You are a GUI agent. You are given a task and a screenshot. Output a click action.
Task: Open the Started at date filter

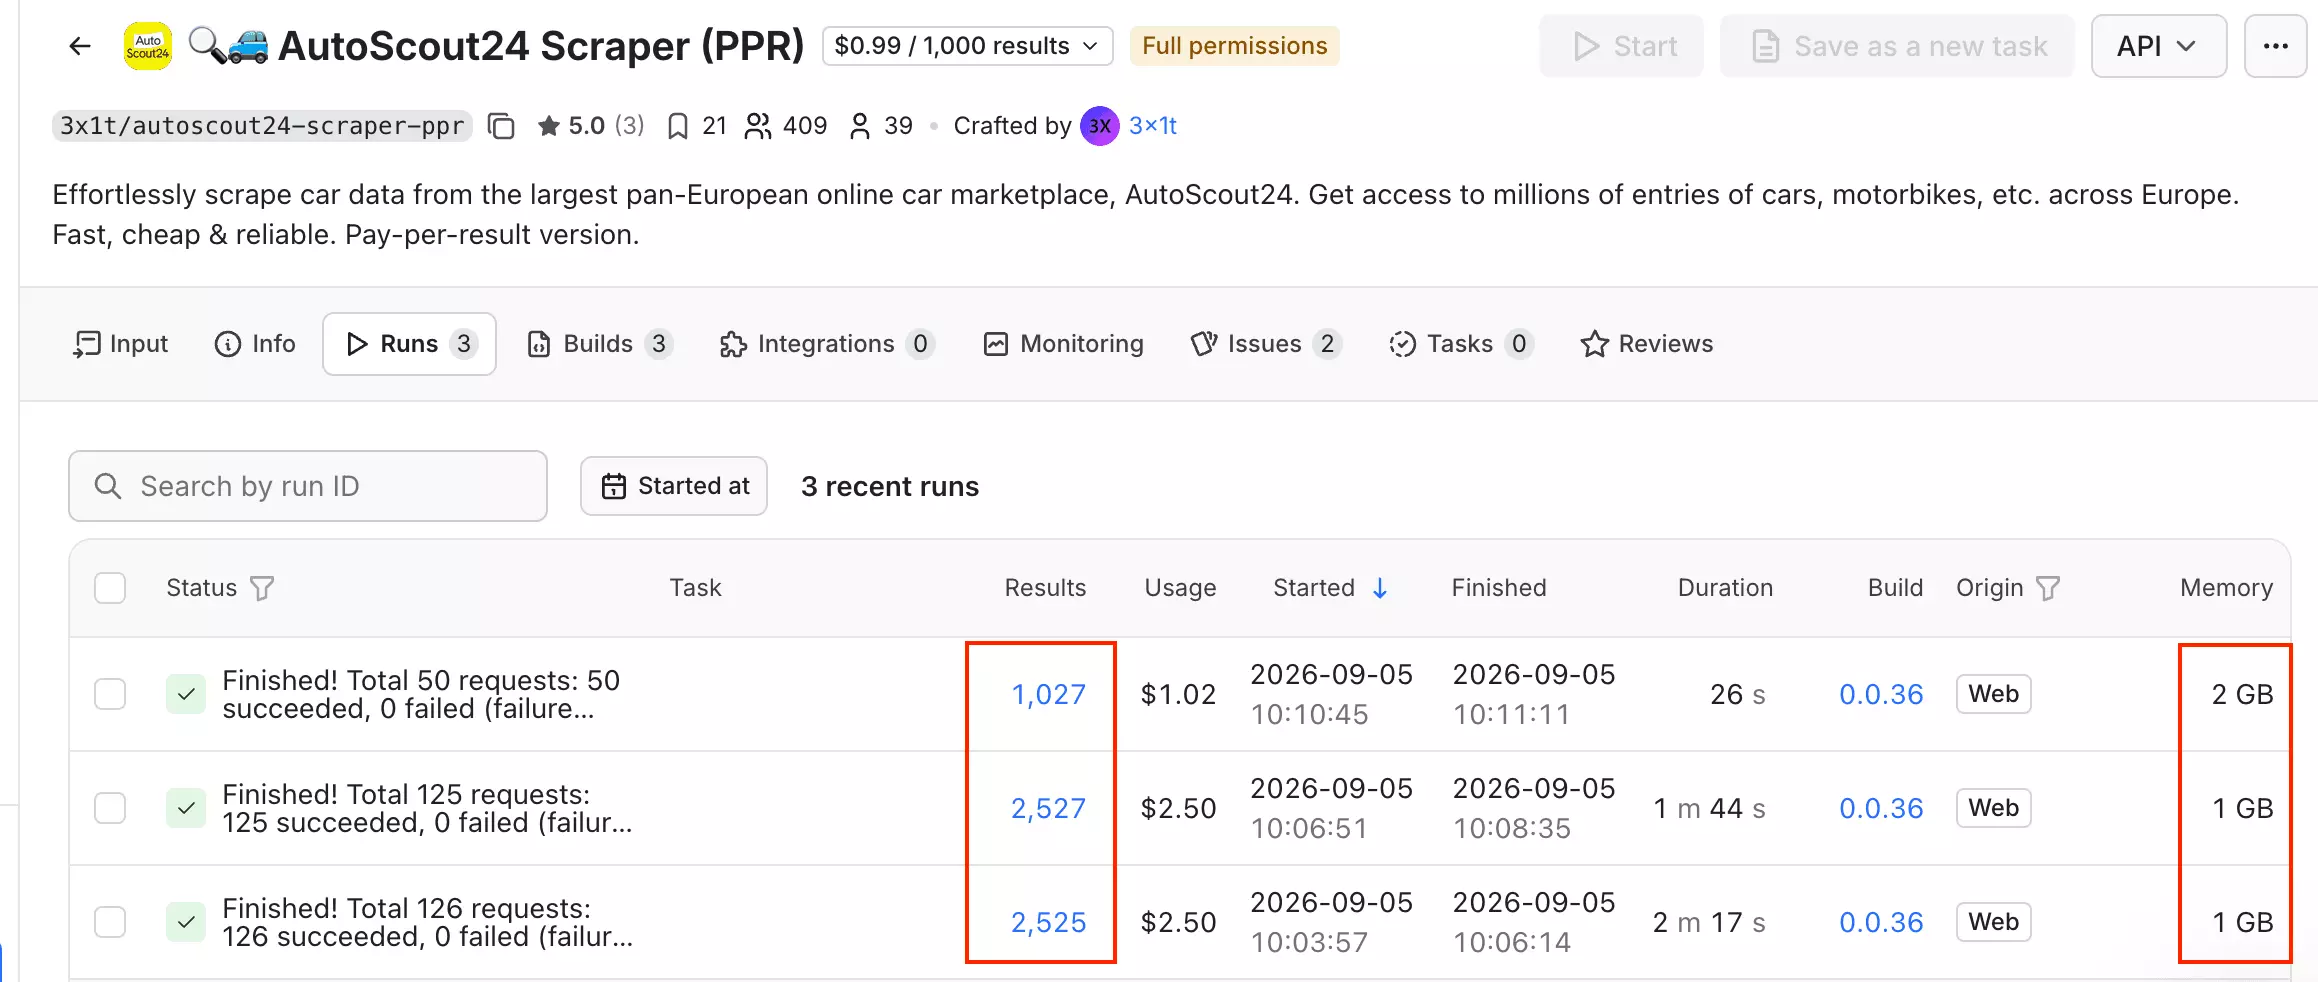(x=674, y=486)
